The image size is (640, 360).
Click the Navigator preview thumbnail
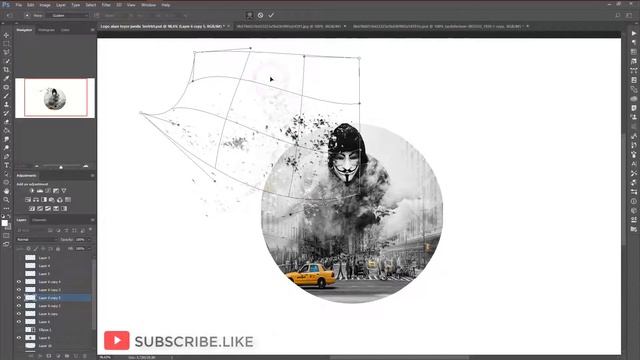click(55, 98)
